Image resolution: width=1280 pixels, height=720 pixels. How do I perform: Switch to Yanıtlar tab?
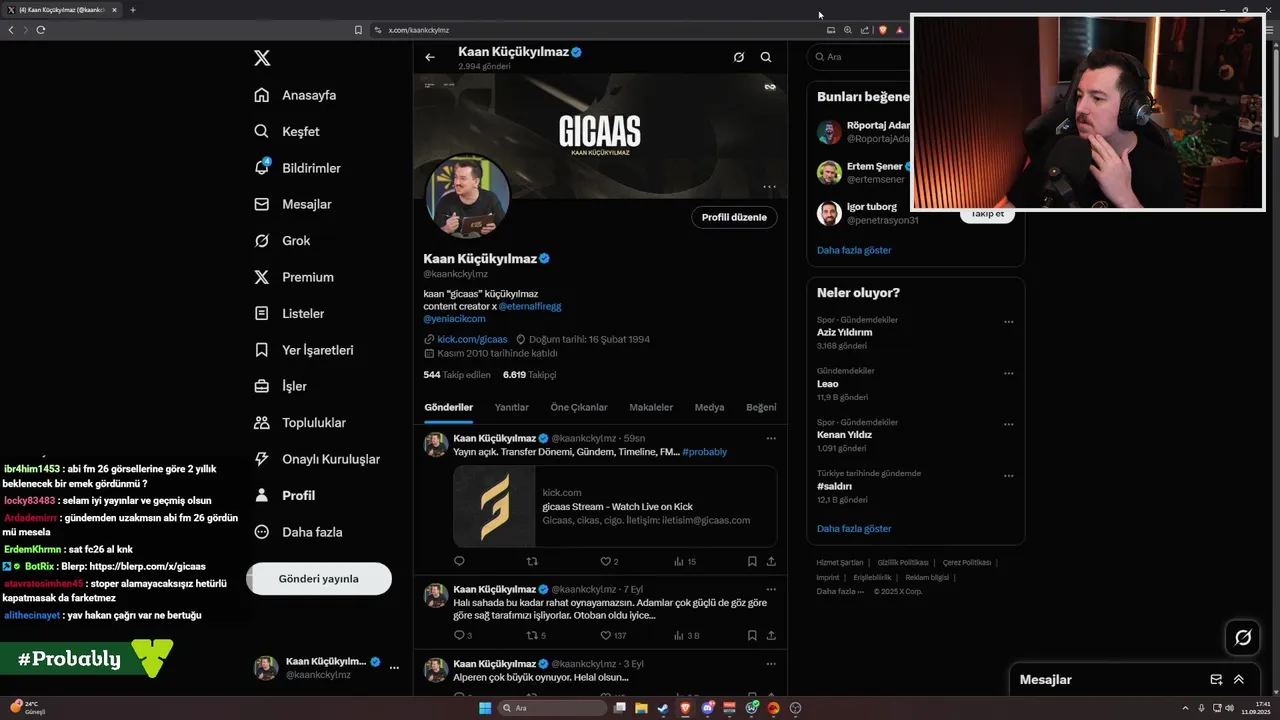[512, 407]
